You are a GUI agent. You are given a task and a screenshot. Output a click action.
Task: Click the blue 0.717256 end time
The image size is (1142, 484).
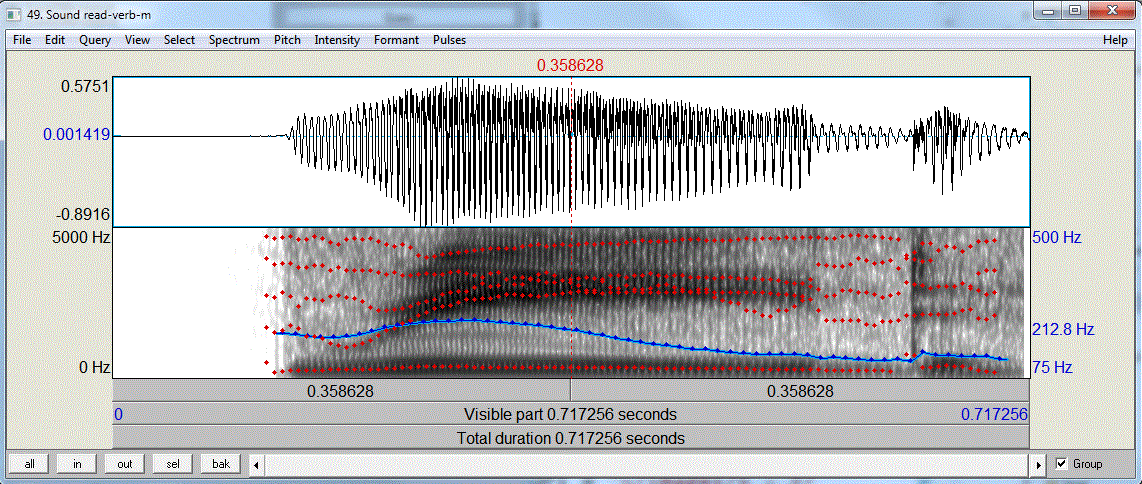994,415
